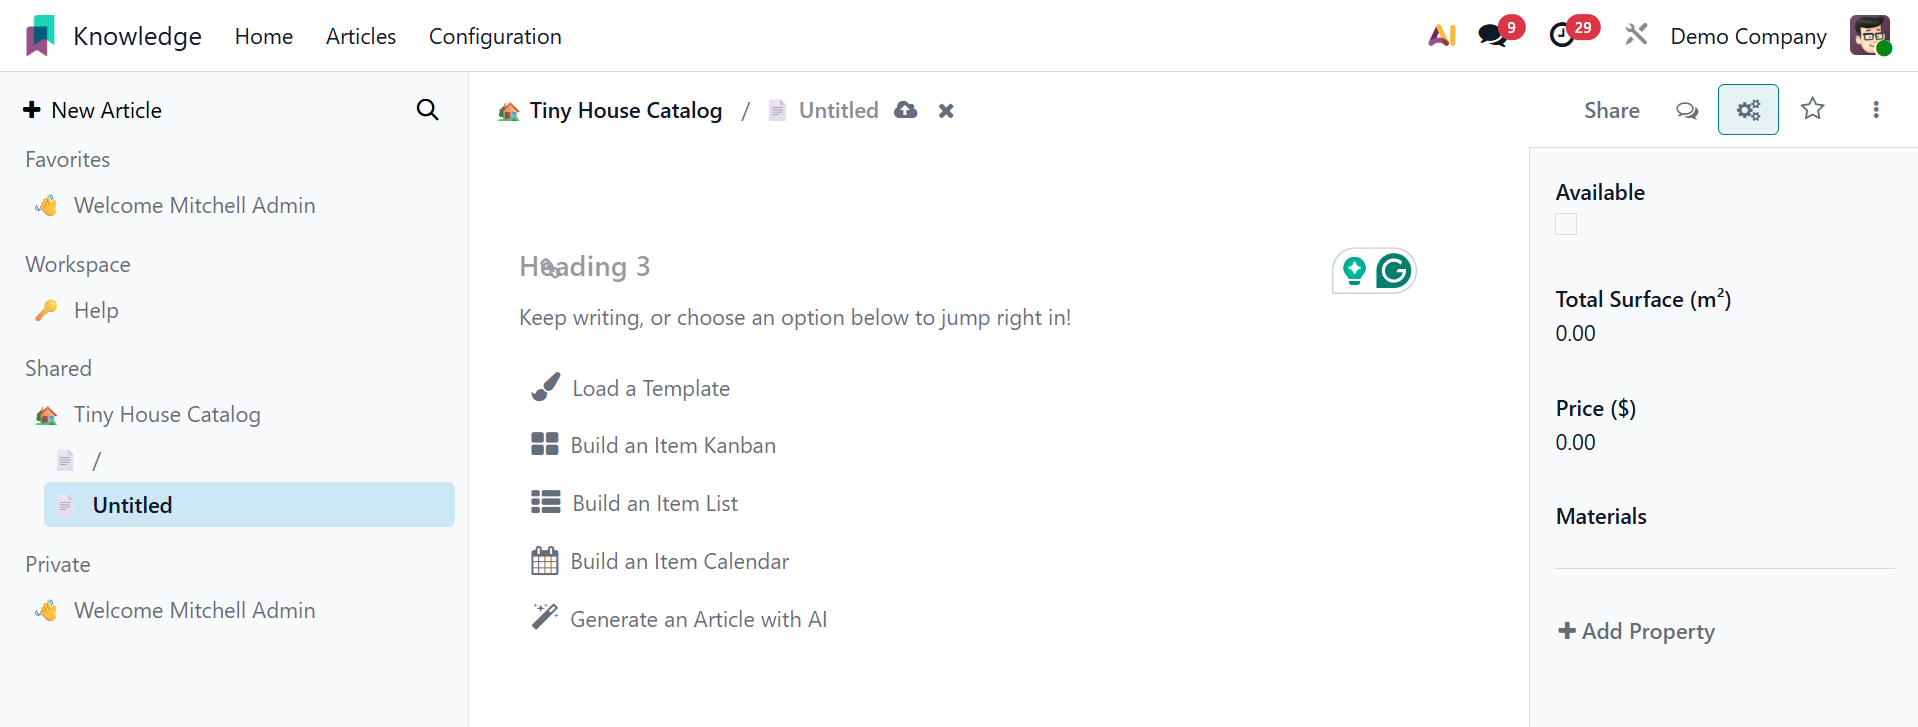Open the AI assistant icon in navbar

[x=1441, y=36]
